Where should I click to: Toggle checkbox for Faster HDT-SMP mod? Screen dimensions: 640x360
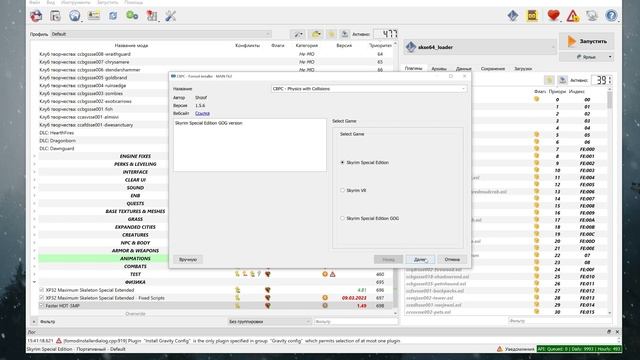[x=41, y=306]
